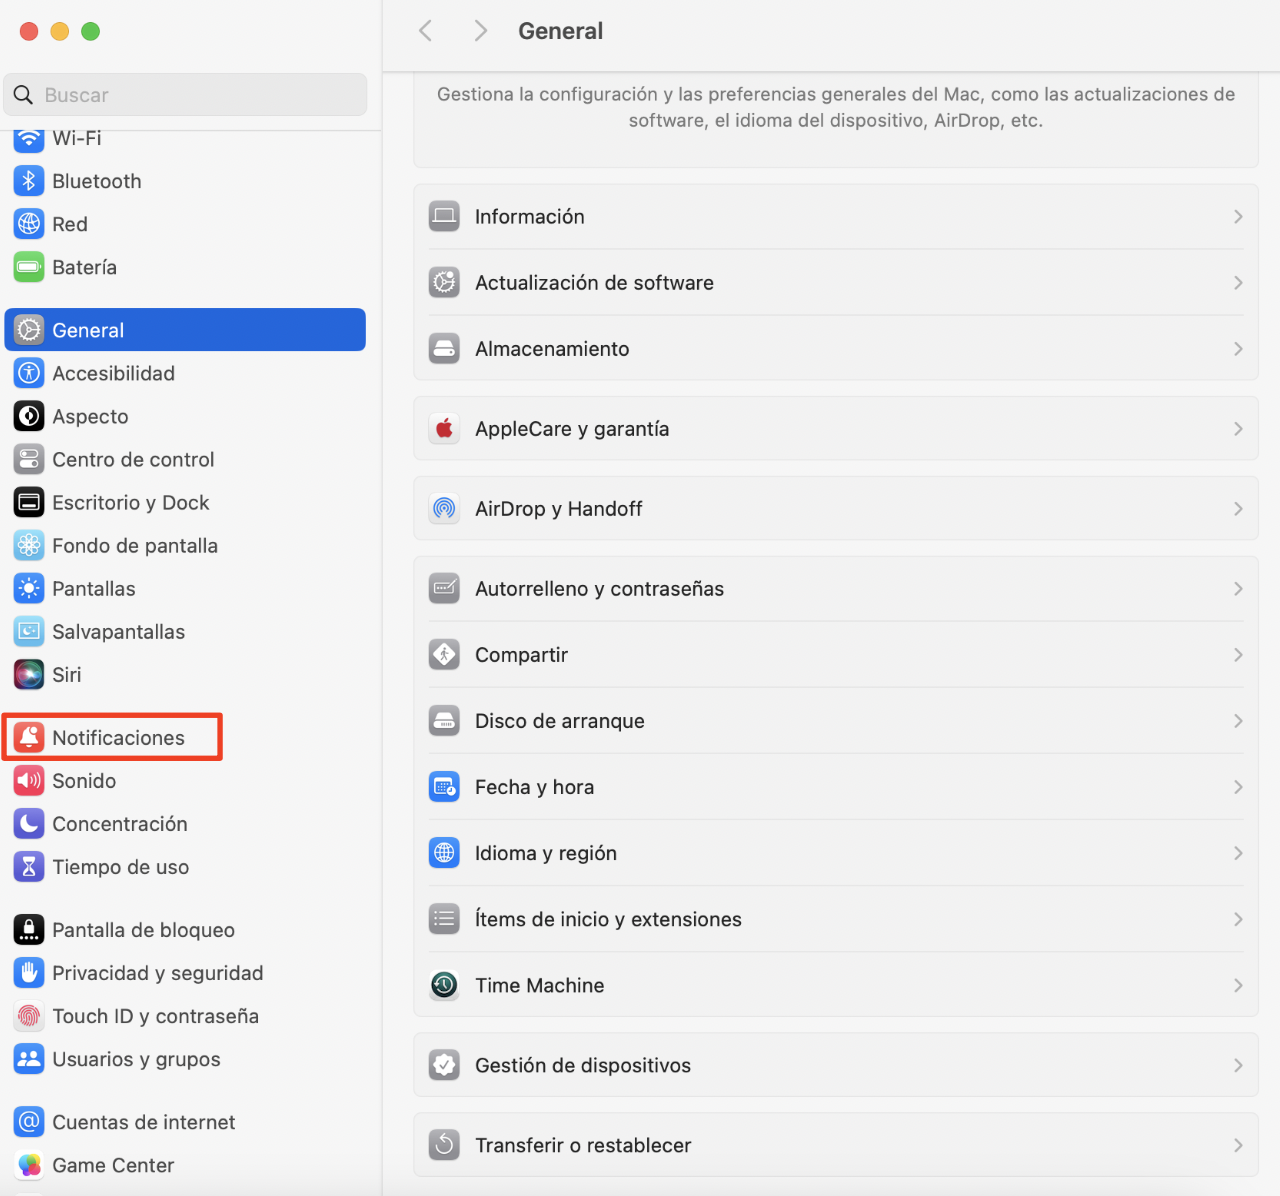Select Siri in the sidebar
The height and width of the screenshot is (1196, 1280).
coord(67,674)
